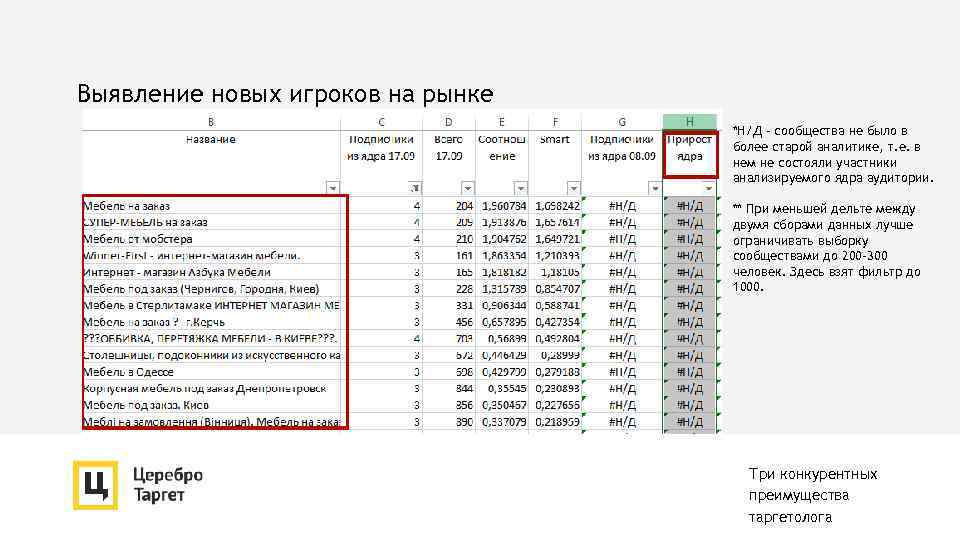960x540 pixels.
Task: Open filter dropdown for Всего 17.09 column
Action: [467, 187]
